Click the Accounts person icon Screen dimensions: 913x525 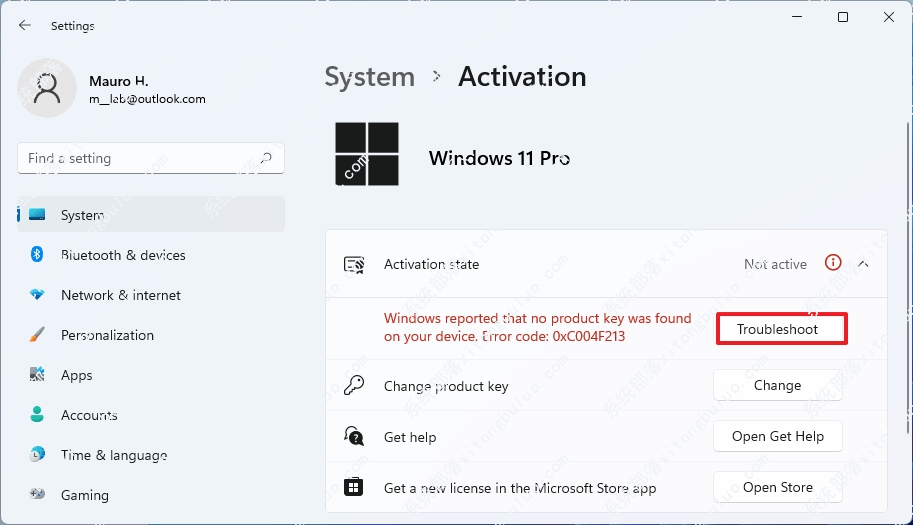[x=37, y=415]
